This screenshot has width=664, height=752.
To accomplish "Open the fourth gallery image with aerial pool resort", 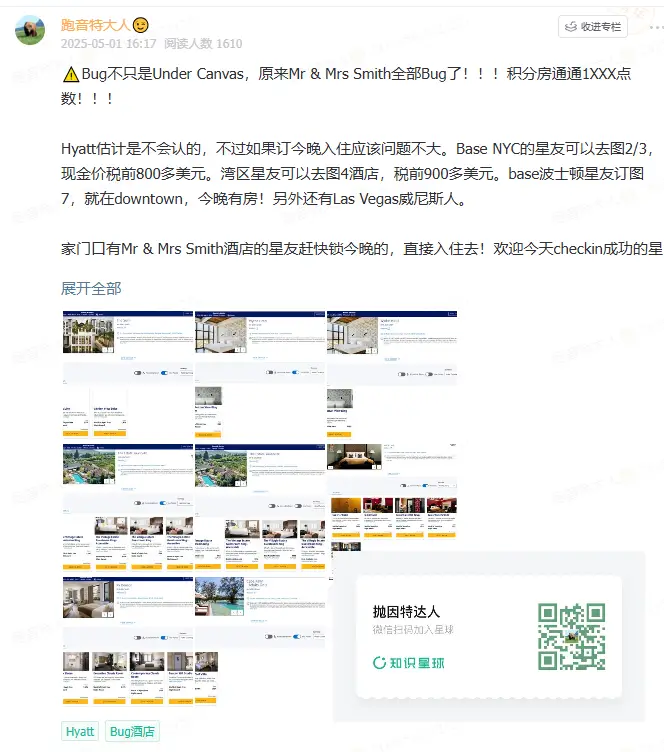I will tap(128, 507).
